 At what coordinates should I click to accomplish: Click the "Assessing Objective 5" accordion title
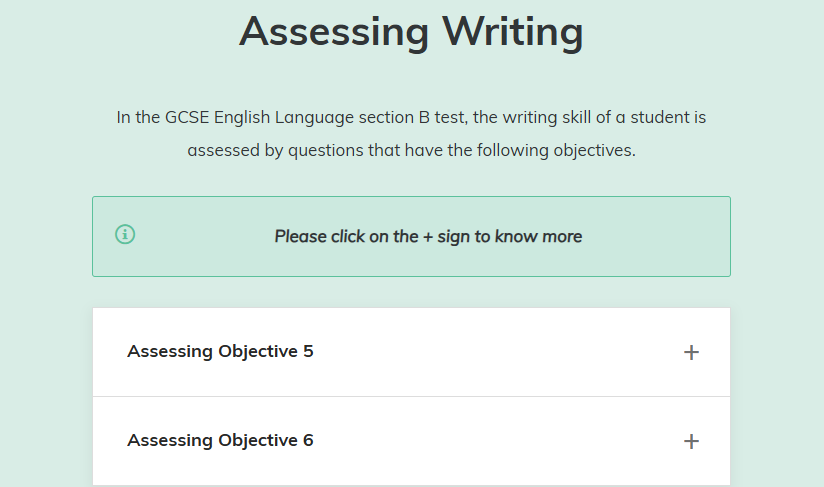(220, 352)
